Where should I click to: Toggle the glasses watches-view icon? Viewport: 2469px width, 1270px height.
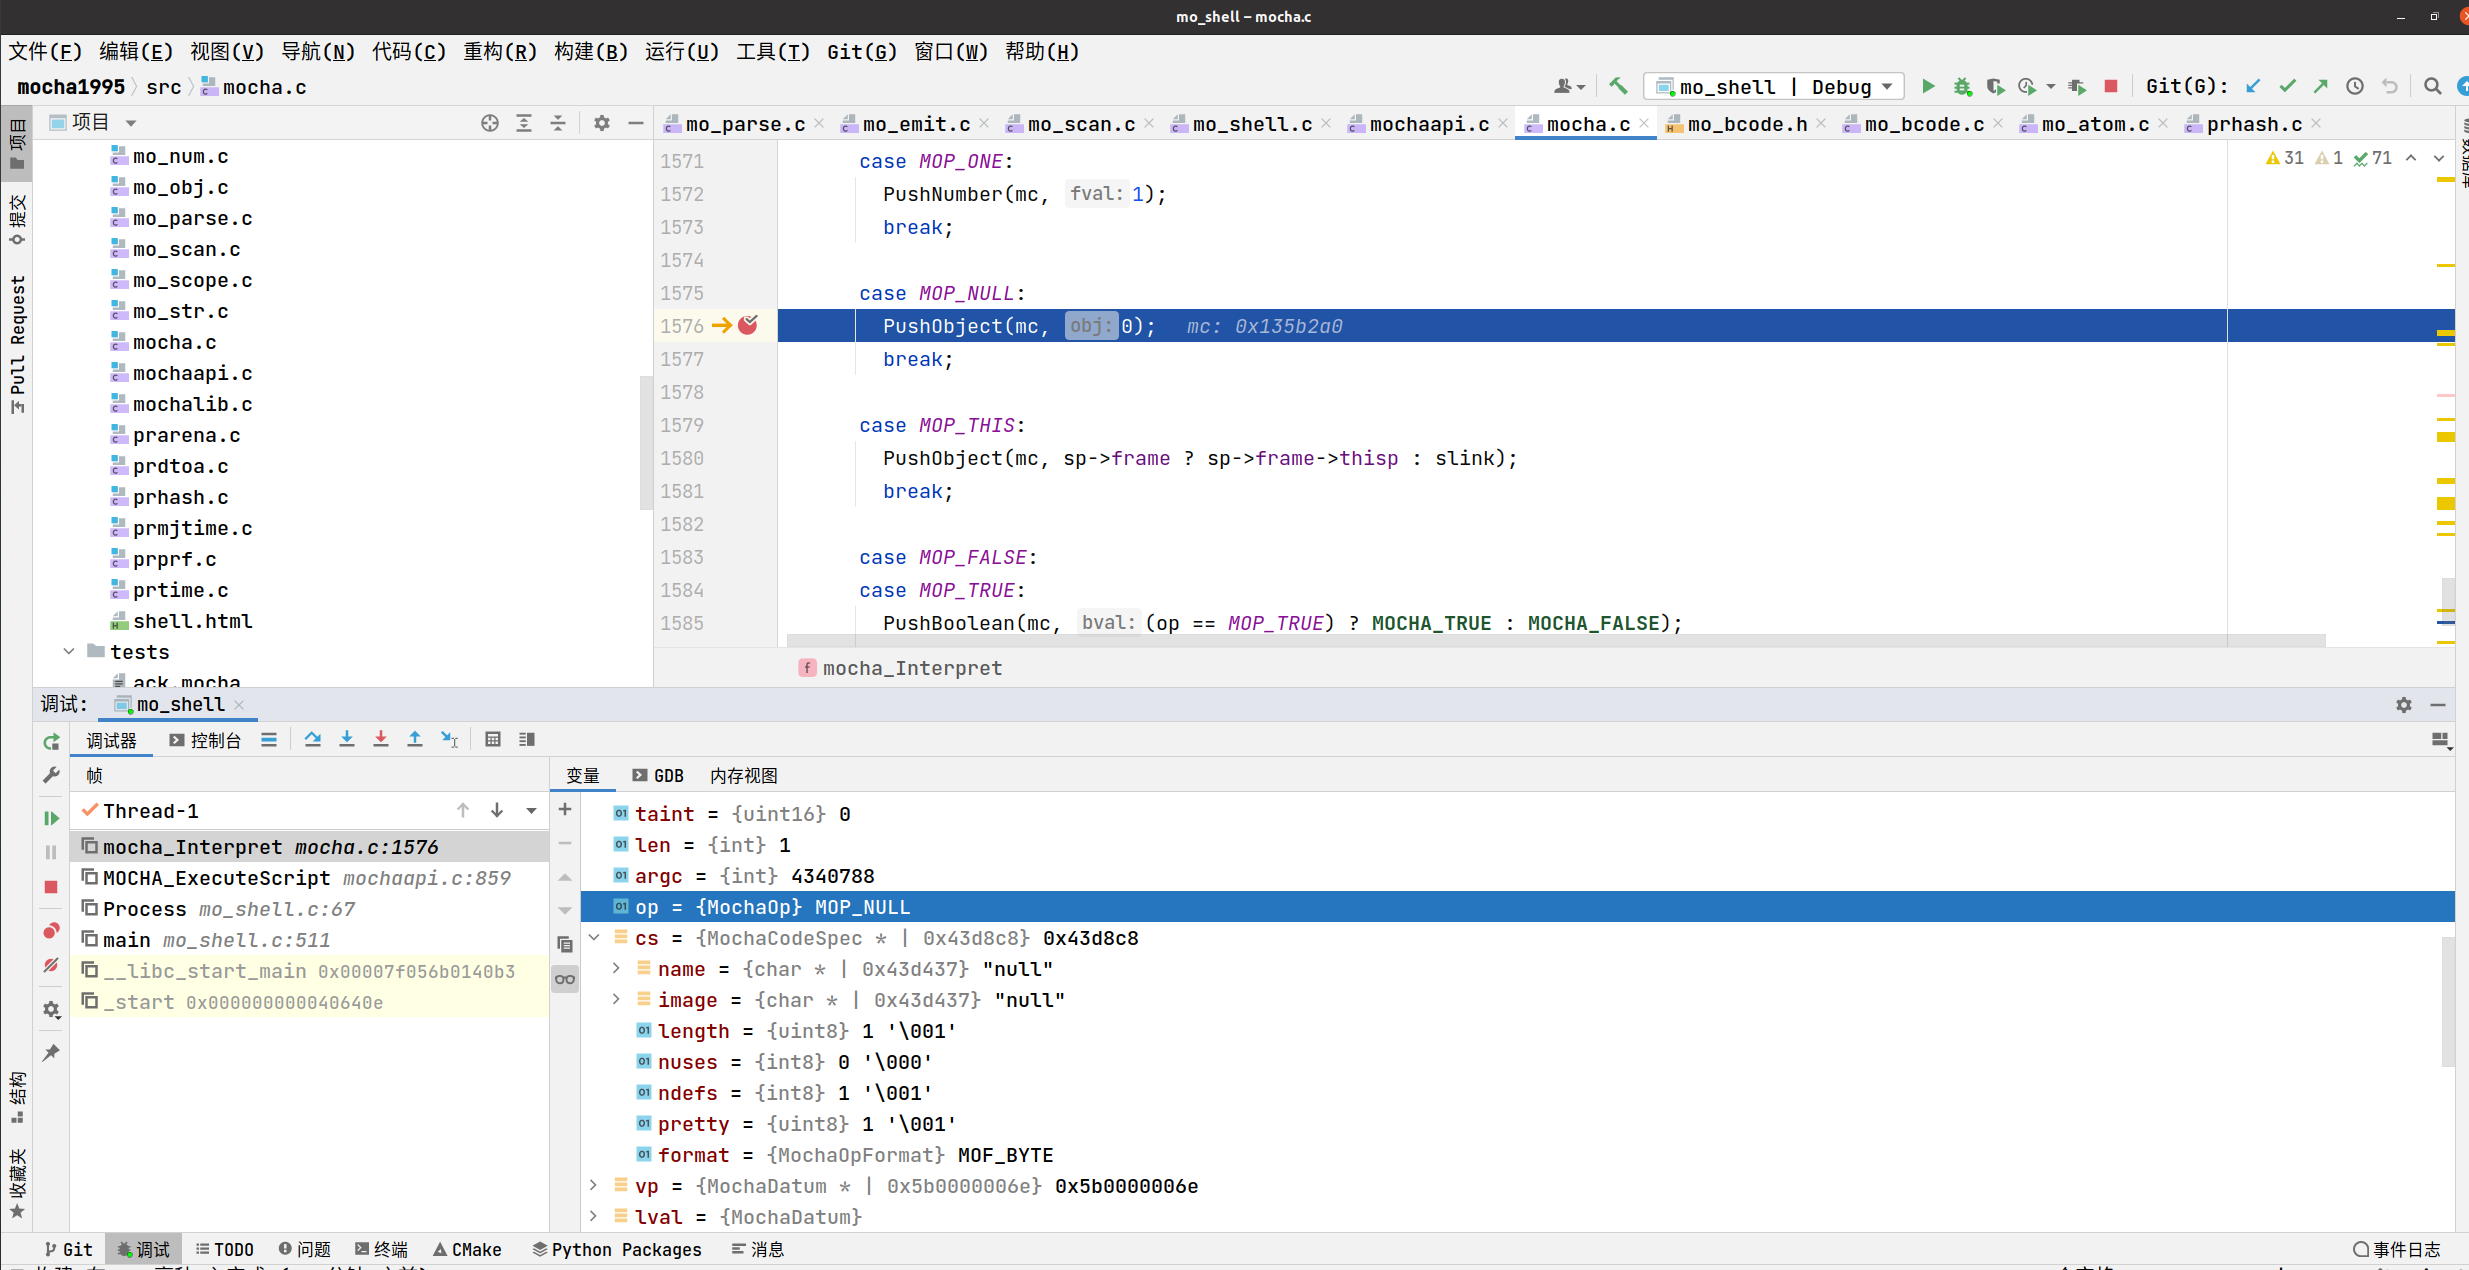(x=565, y=979)
